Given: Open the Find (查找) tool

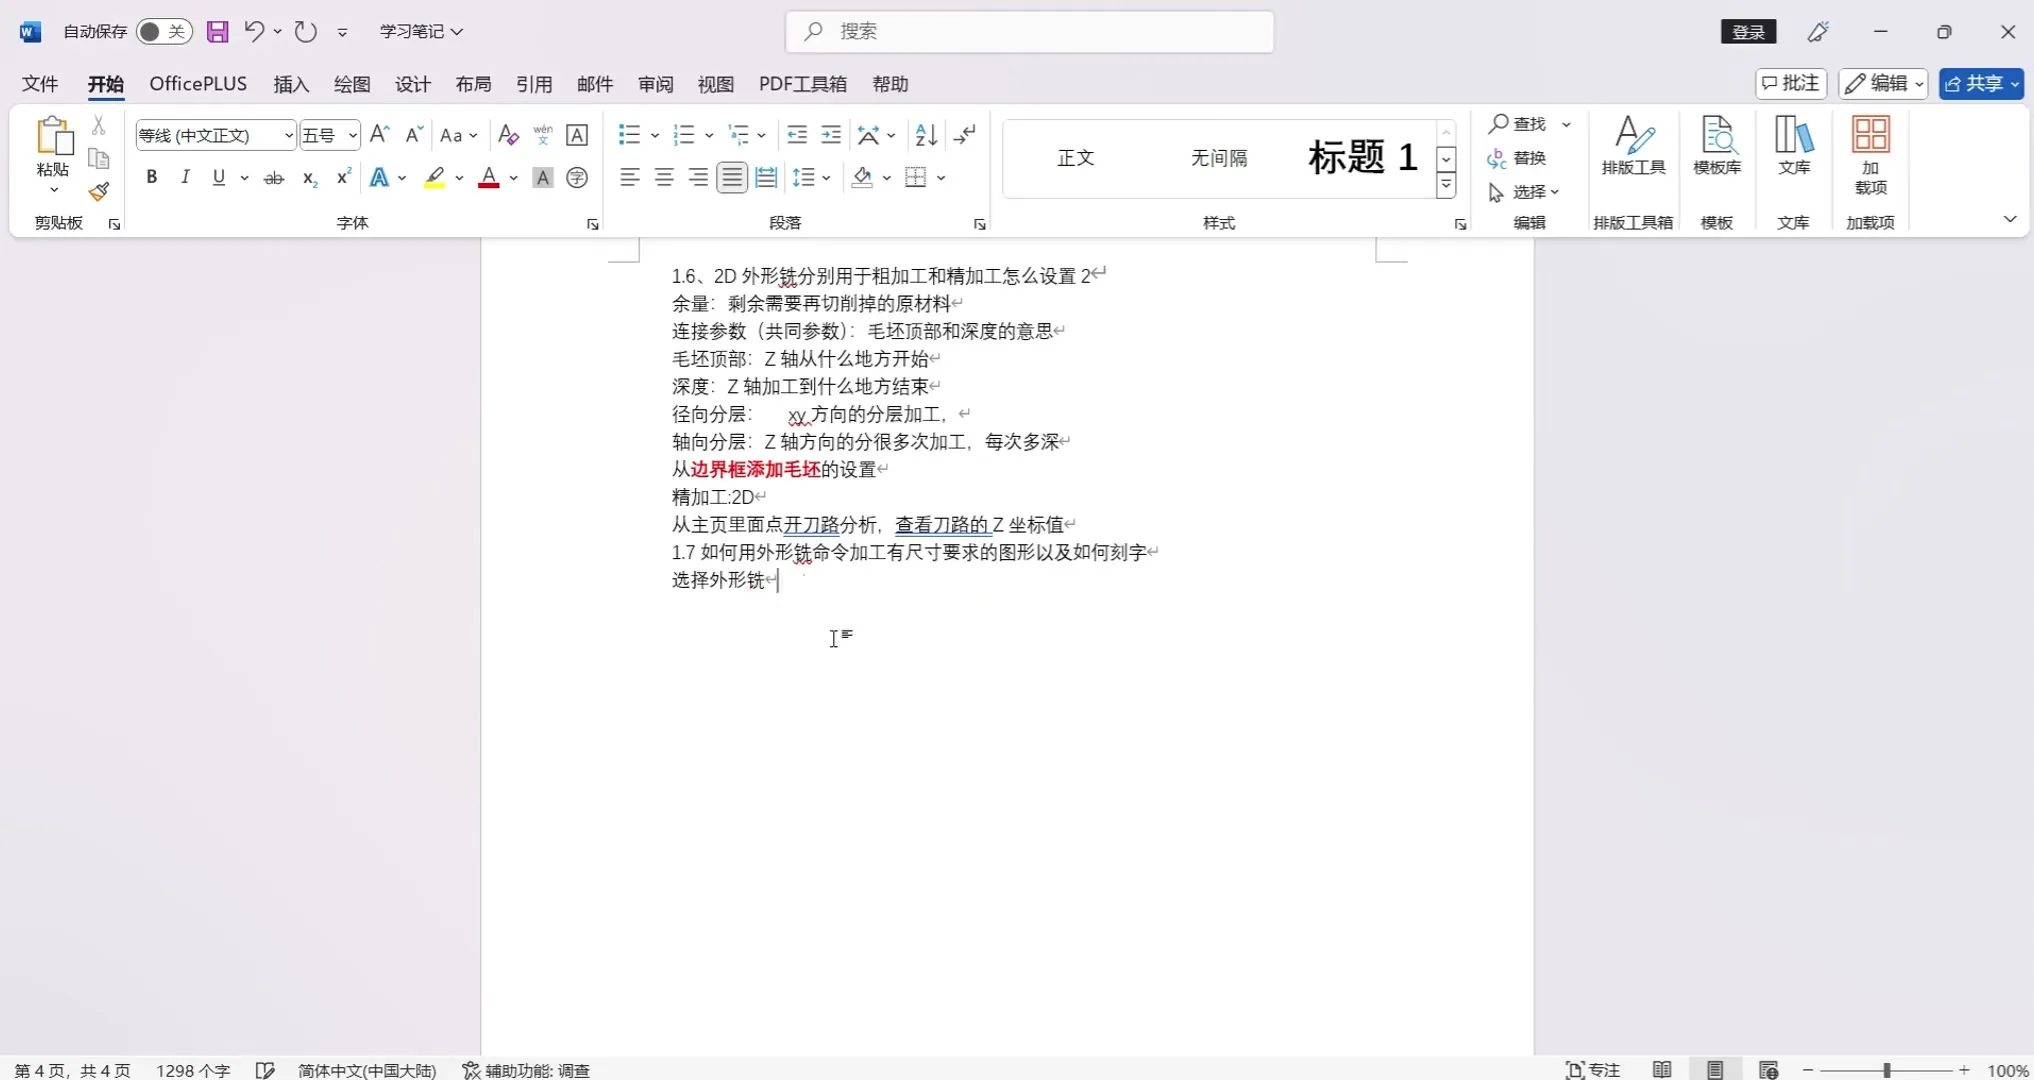Looking at the screenshot, I should tap(1525, 124).
